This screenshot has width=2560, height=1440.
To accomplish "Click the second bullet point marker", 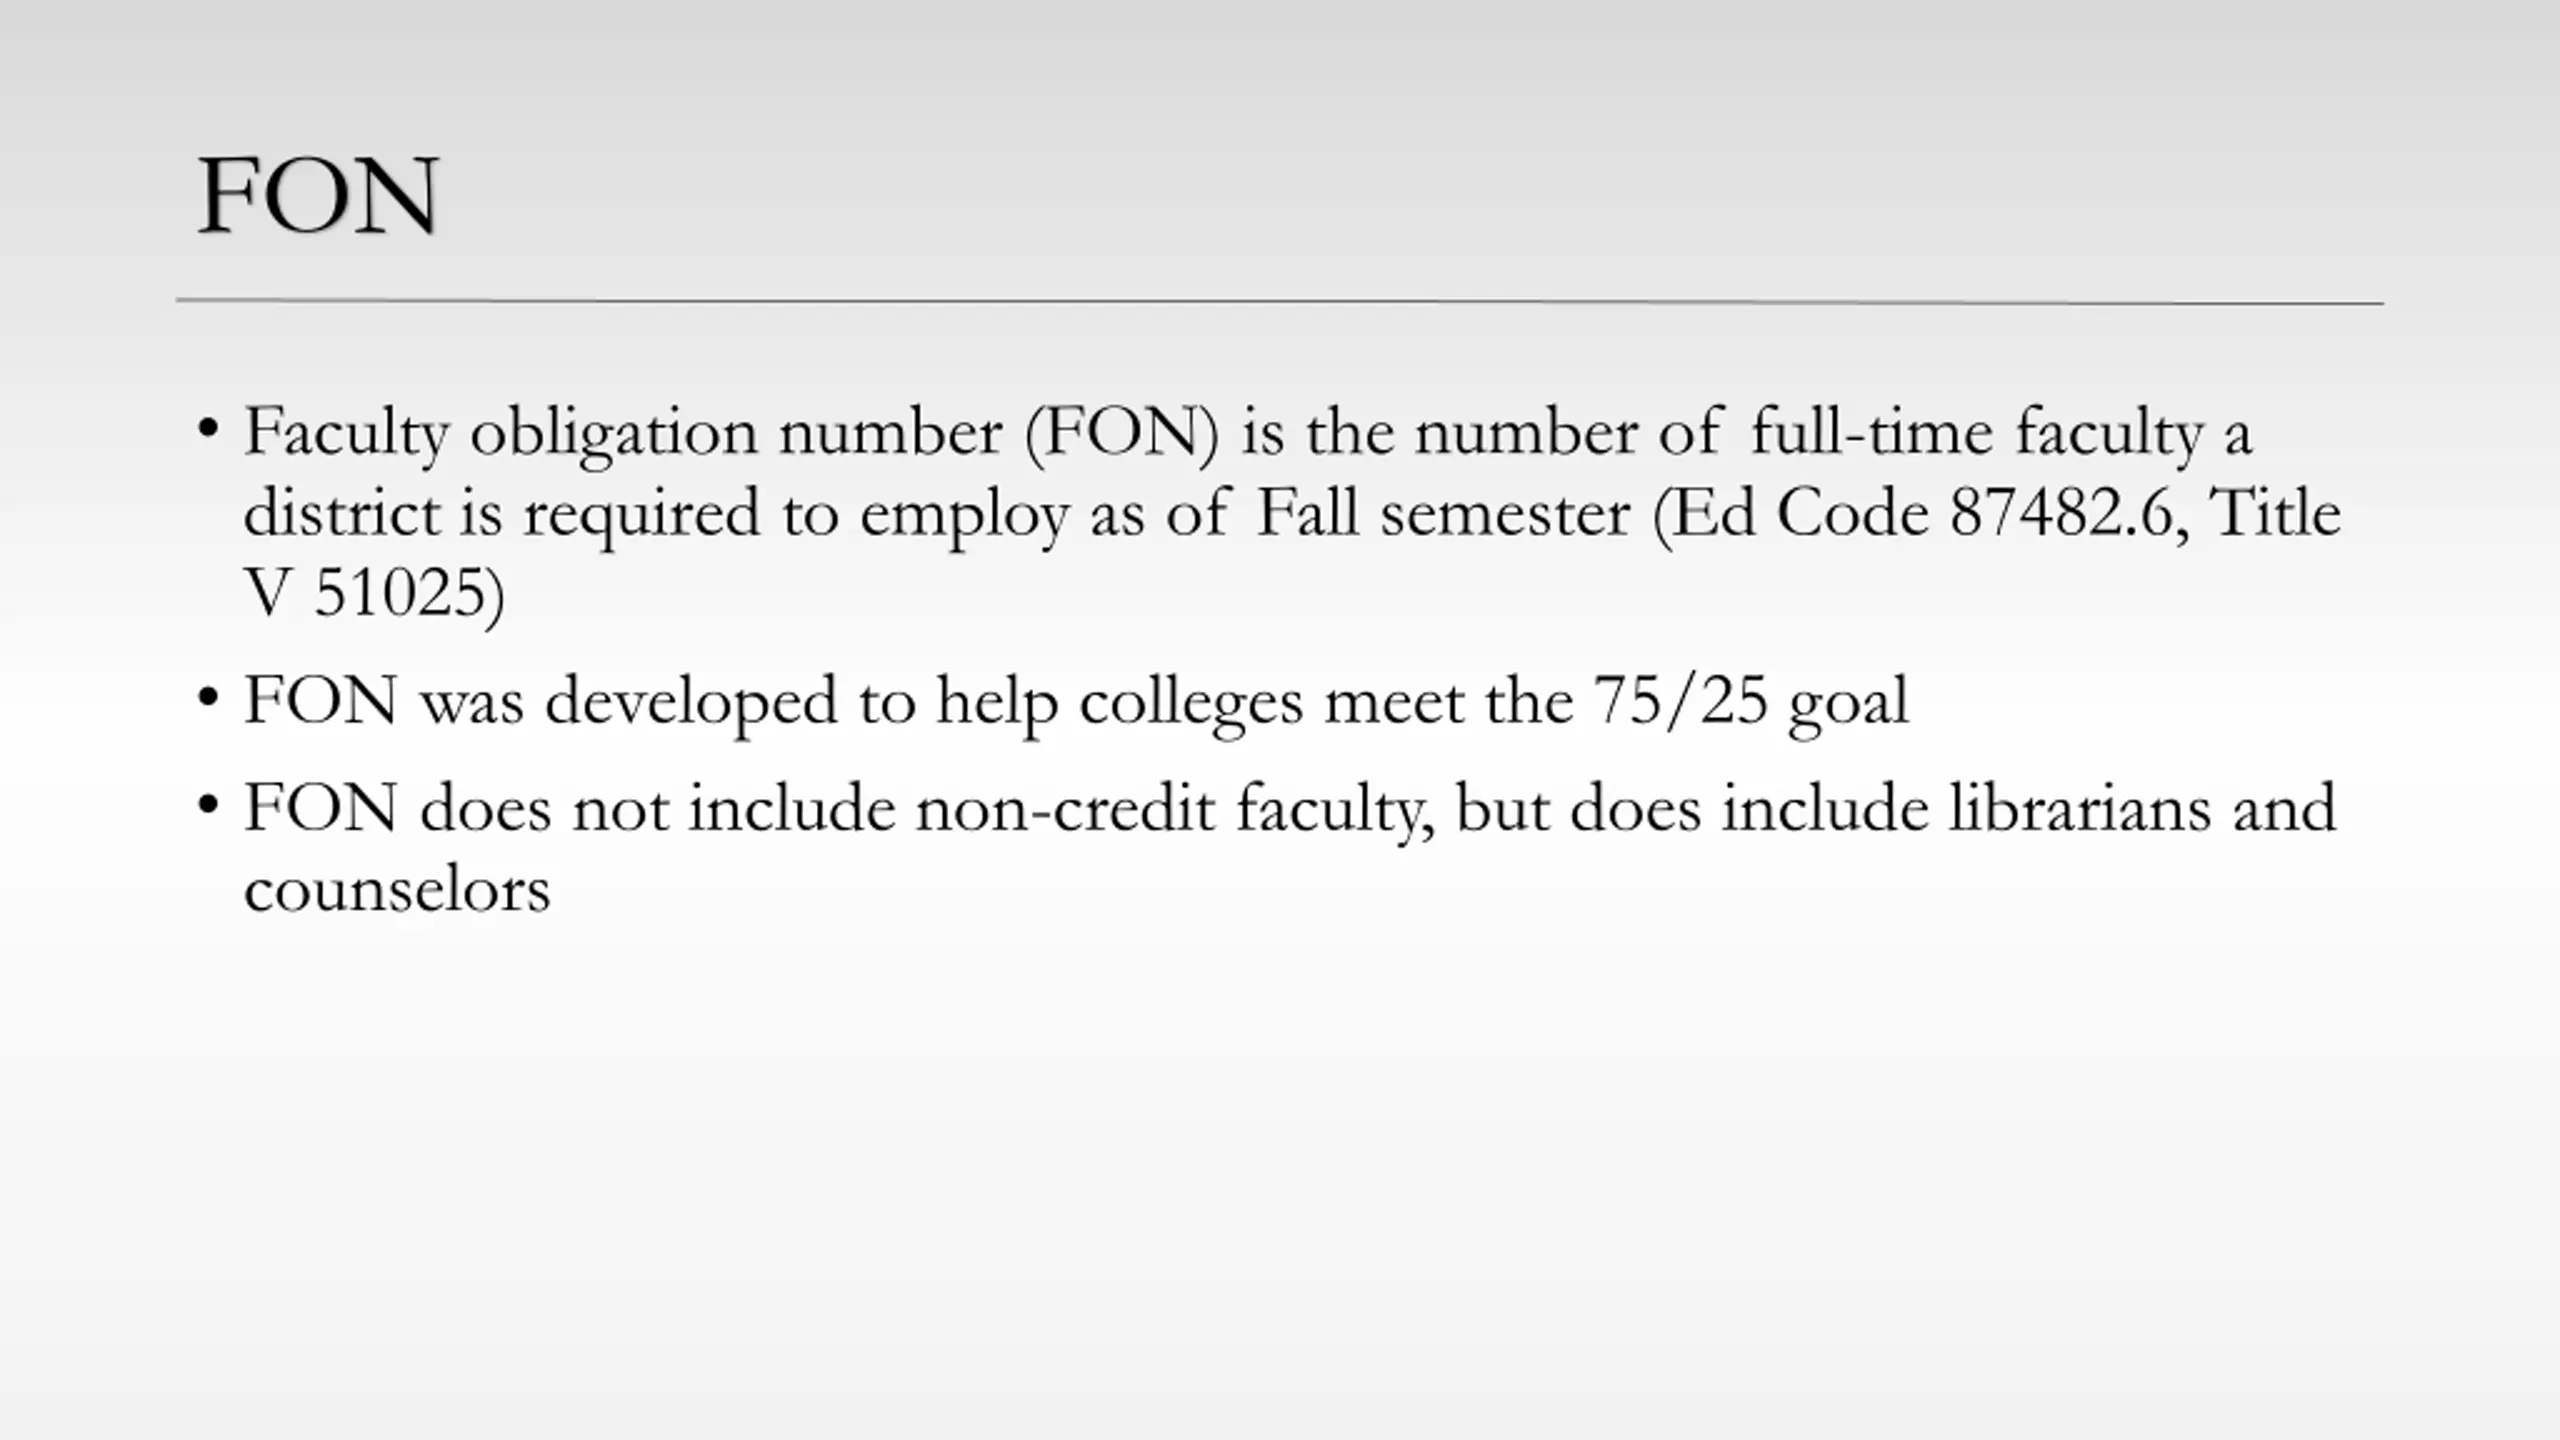I will point(208,697).
